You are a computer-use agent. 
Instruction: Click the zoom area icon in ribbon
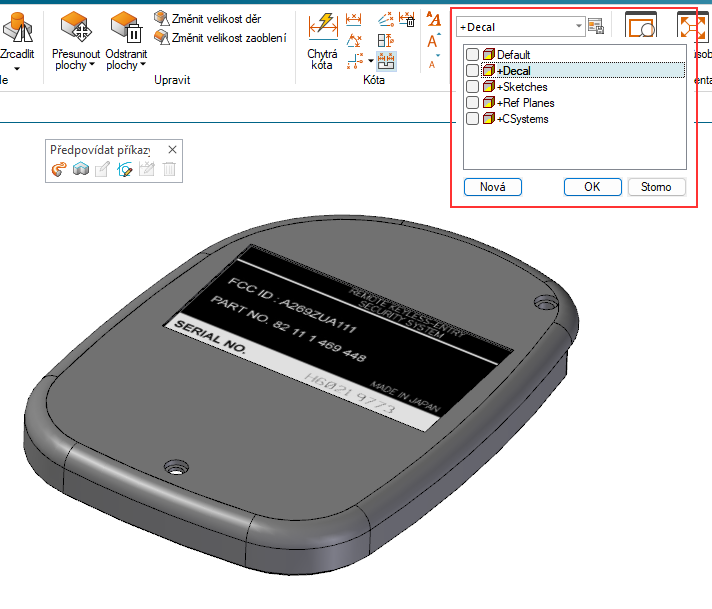coord(639,26)
